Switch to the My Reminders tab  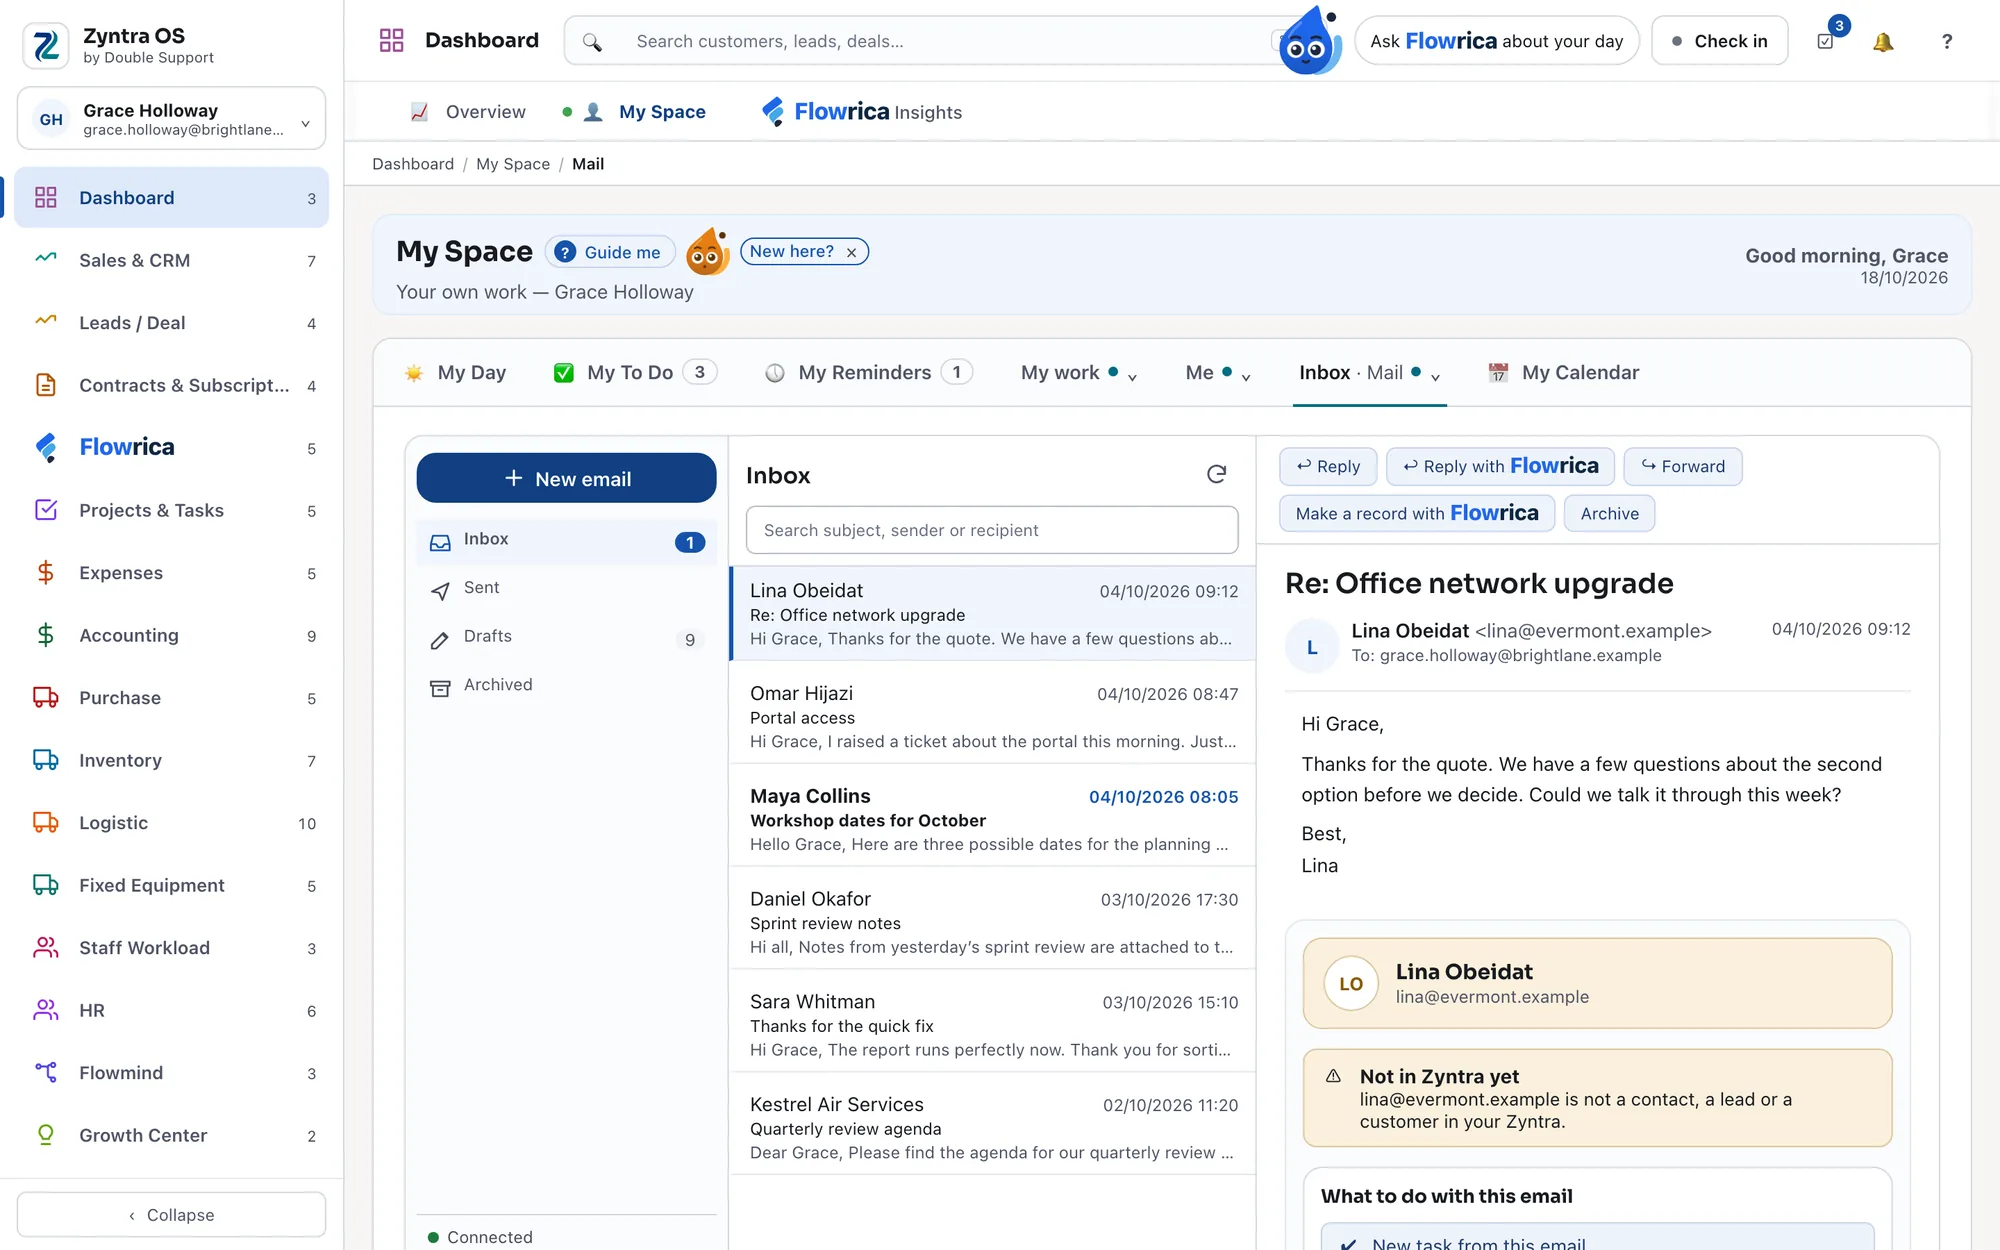click(868, 373)
